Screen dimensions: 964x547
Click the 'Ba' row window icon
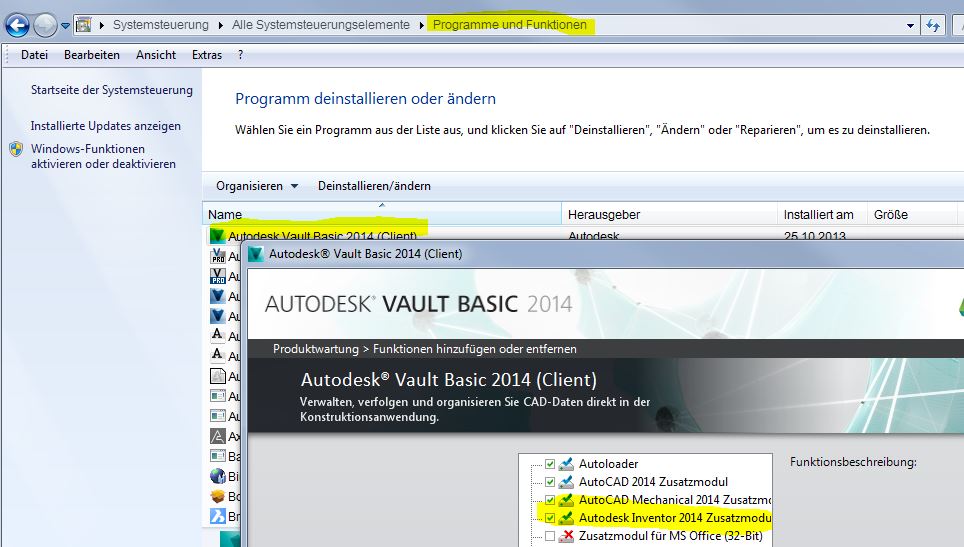tap(218, 456)
